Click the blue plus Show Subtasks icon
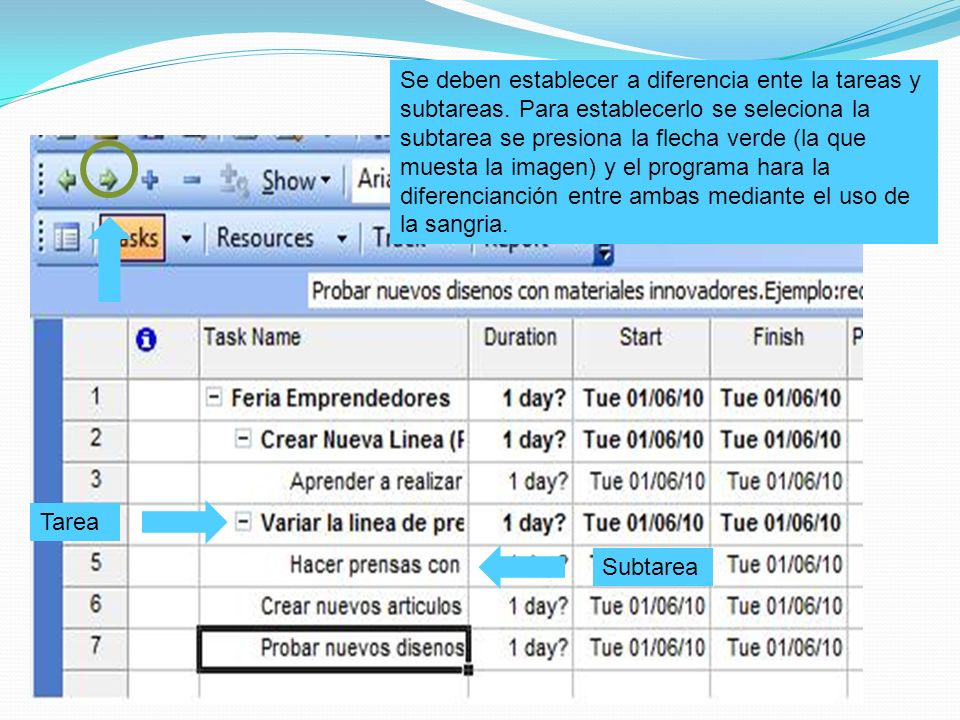Screen dimensions: 960x720 (150, 180)
